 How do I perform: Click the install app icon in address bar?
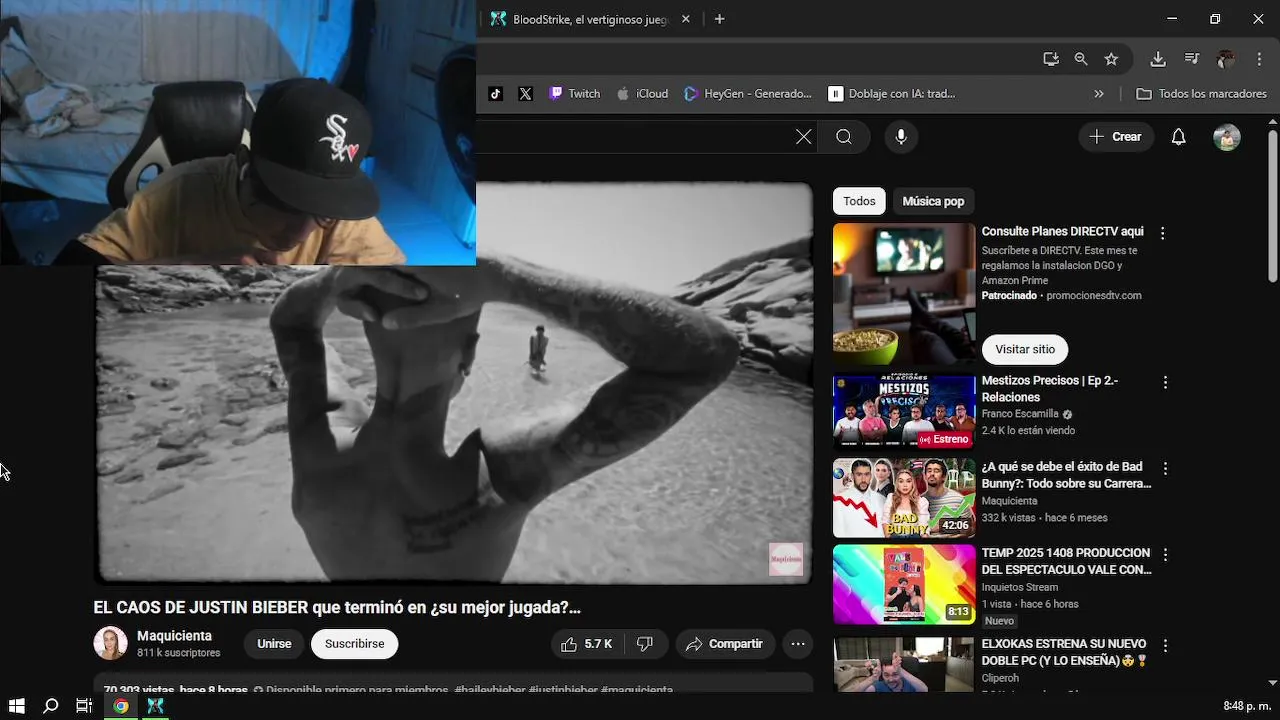click(x=1051, y=59)
